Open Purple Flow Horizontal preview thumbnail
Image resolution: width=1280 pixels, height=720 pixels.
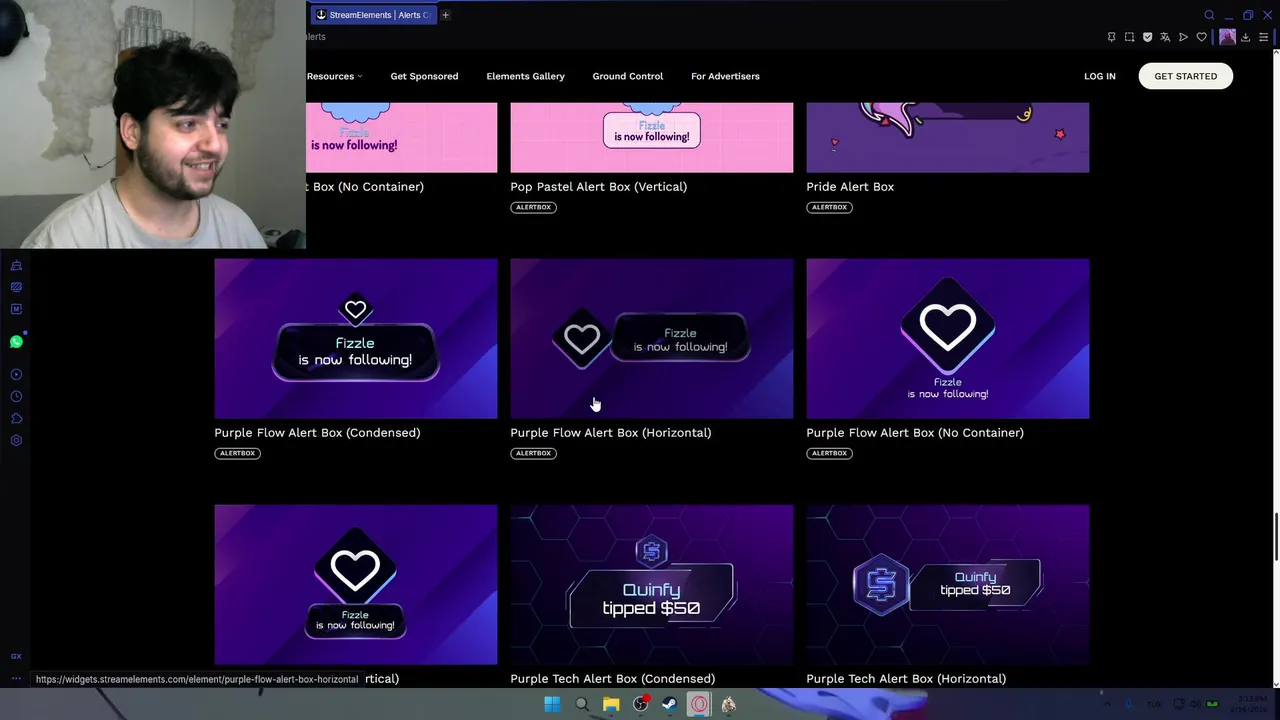point(651,339)
